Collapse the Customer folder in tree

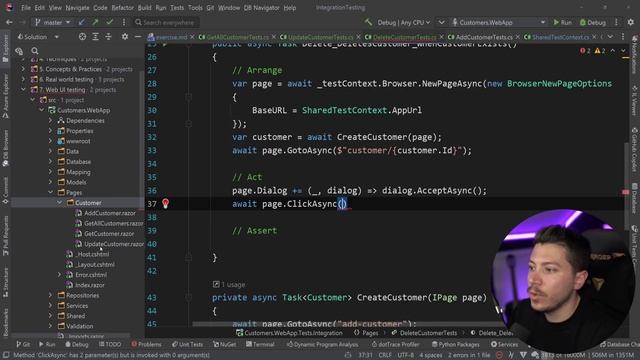pos(60,203)
